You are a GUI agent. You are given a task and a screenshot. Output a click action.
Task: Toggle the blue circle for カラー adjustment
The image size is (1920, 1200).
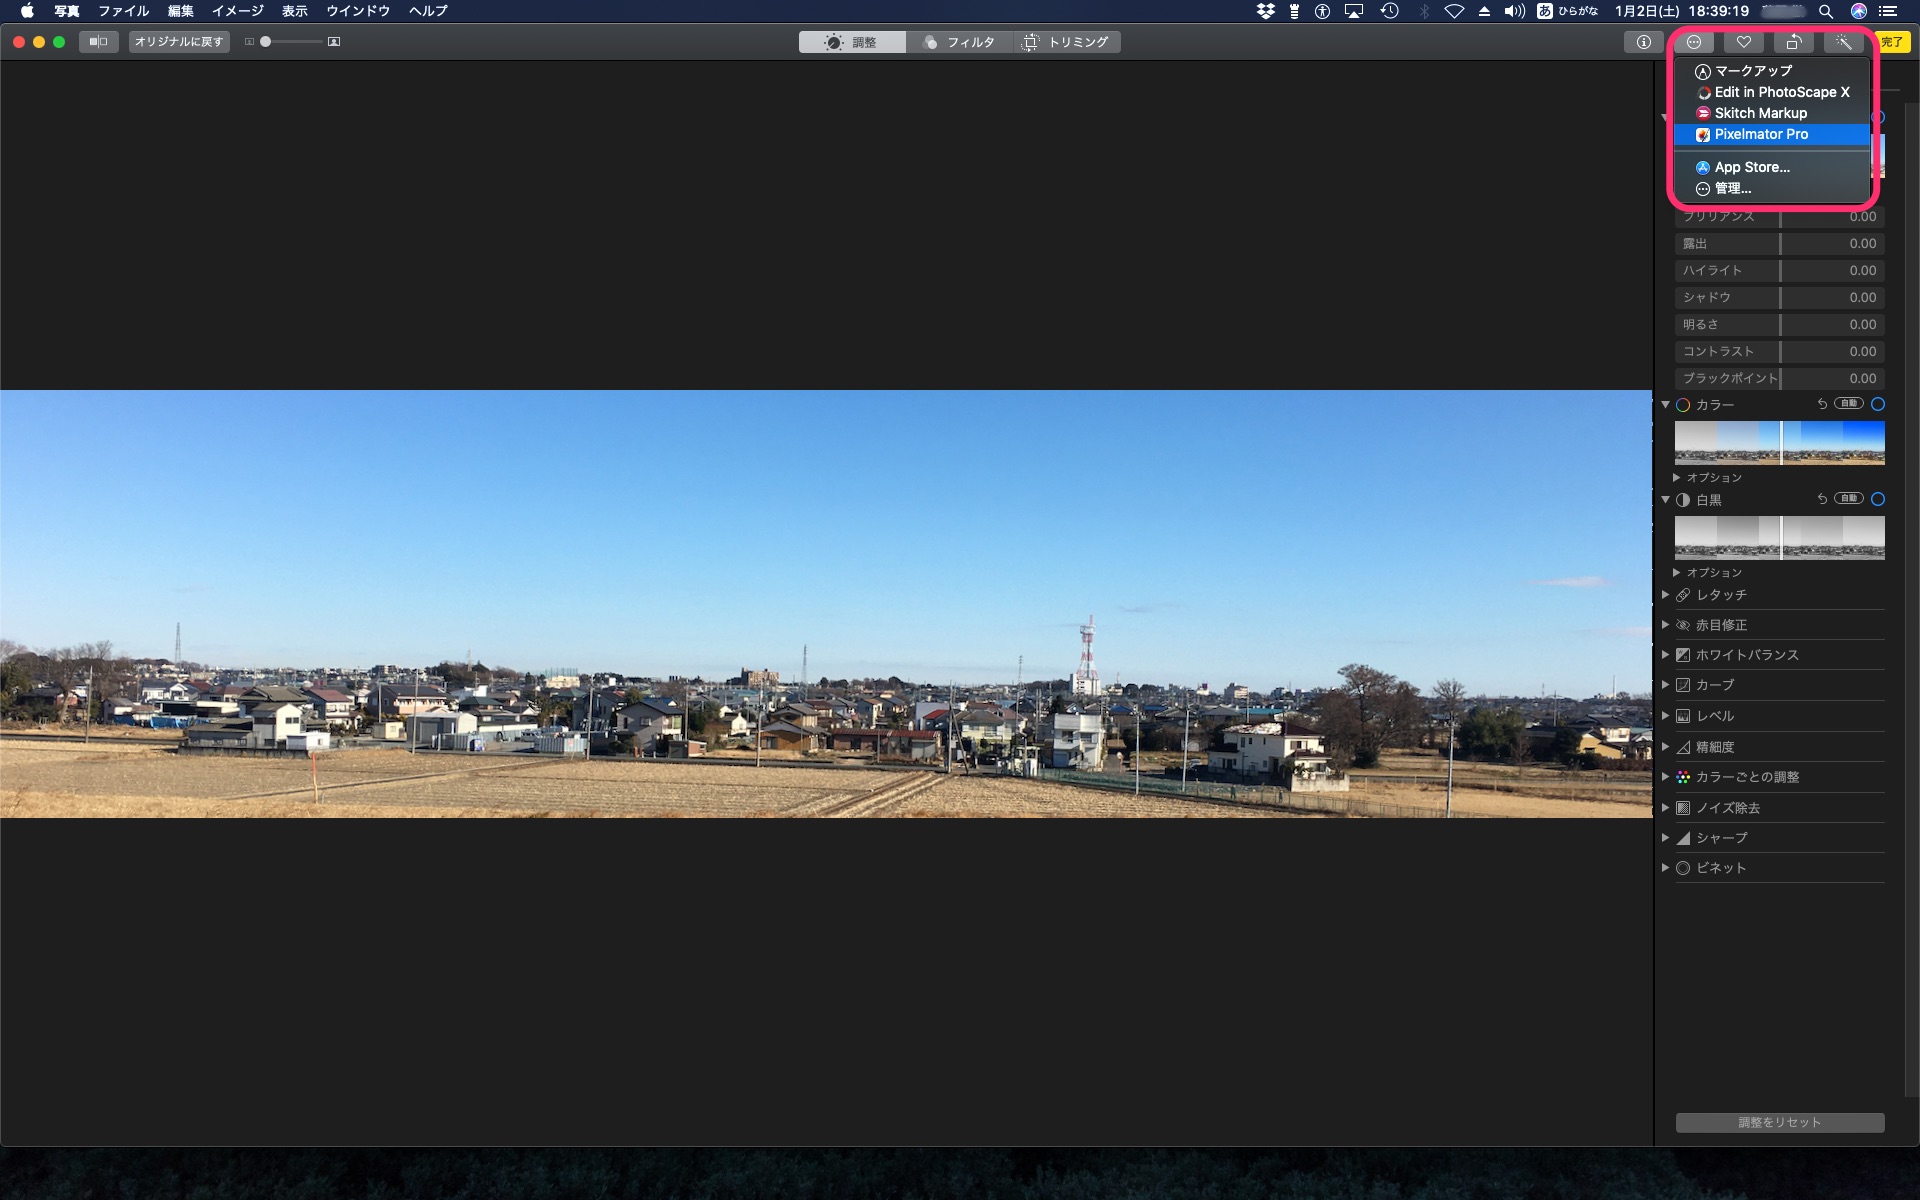coord(1877,404)
